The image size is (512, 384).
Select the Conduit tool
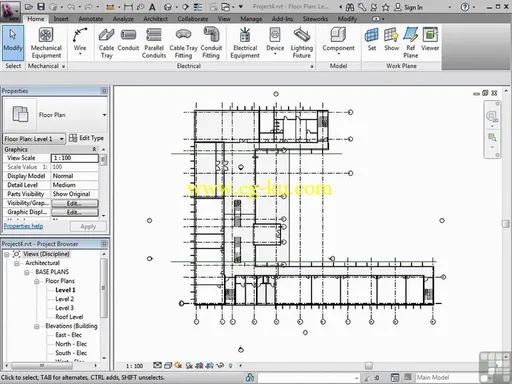tap(128, 40)
